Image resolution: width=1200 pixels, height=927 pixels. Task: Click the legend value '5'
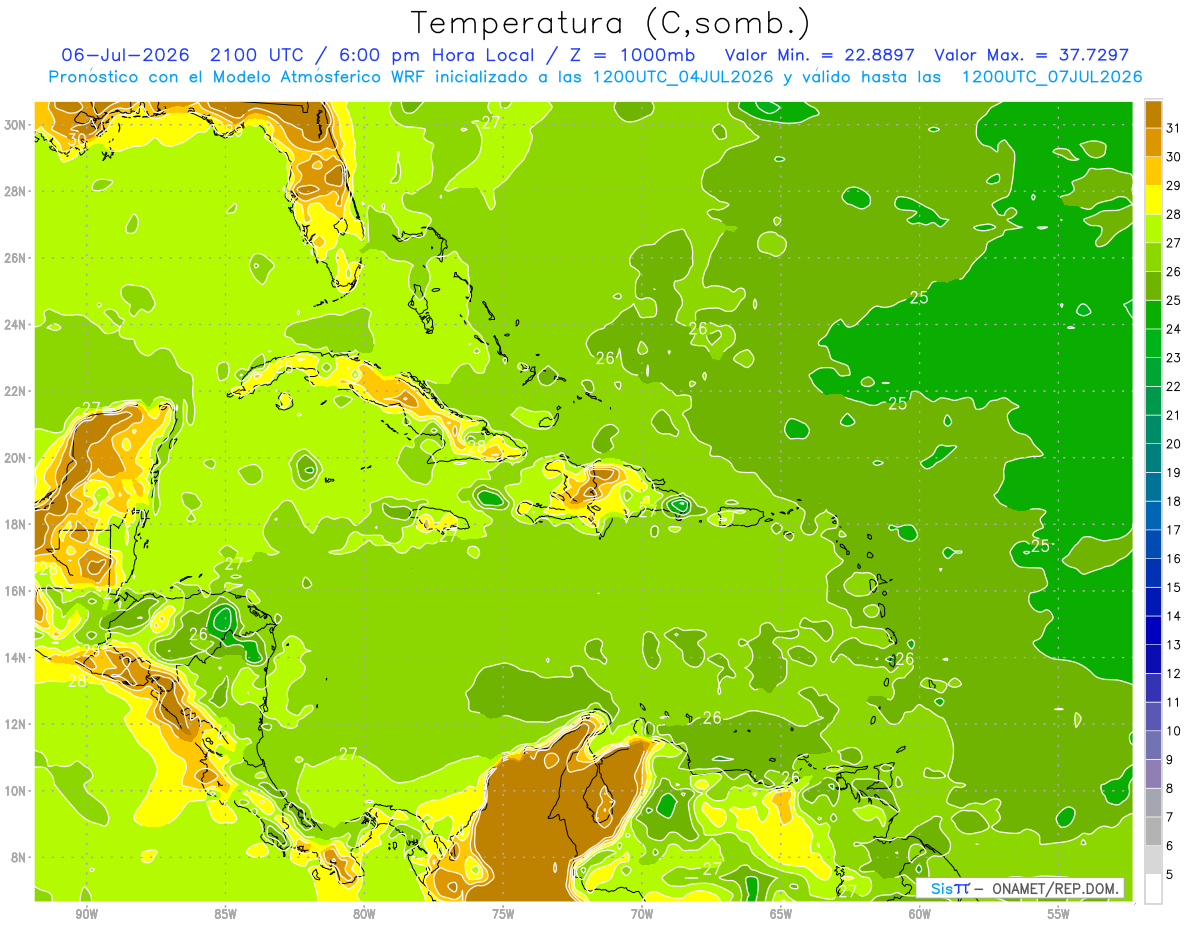pyautogui.click(x=1170, y=874)
